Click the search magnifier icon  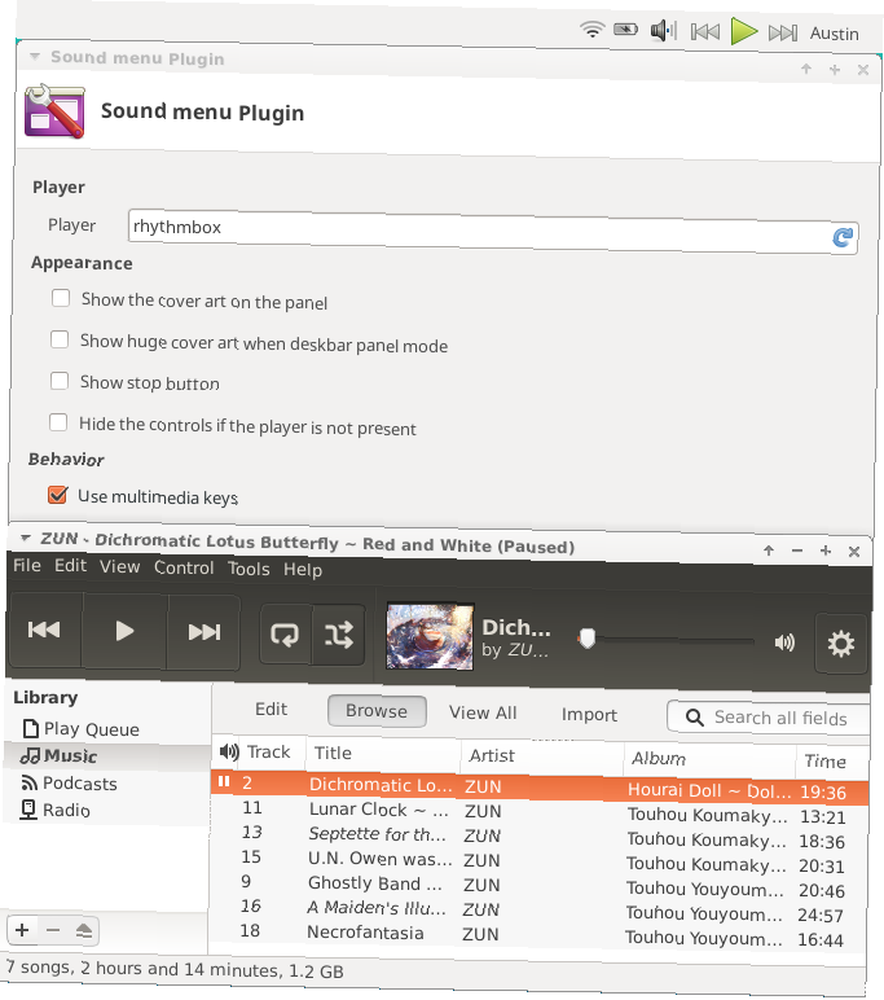tap(695, 717)
